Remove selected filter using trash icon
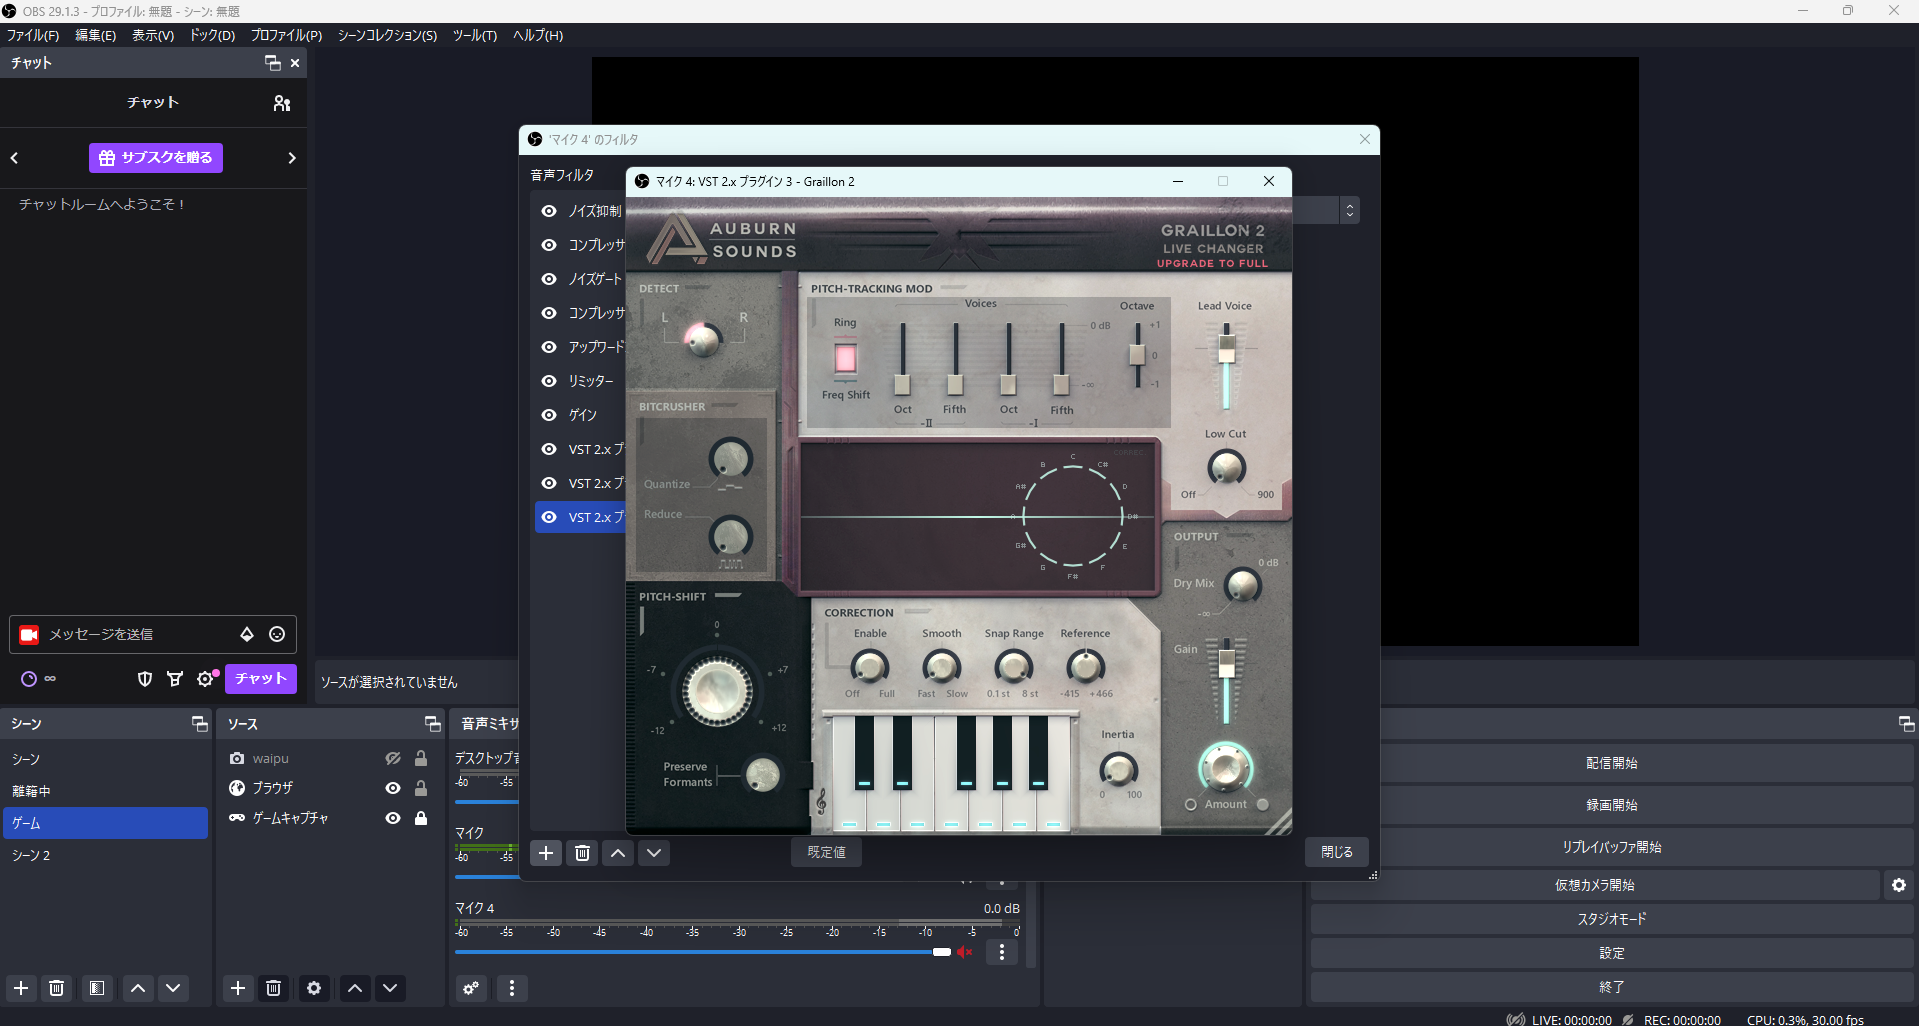The image size is (1919, 1026). click(x=582, y=853)
